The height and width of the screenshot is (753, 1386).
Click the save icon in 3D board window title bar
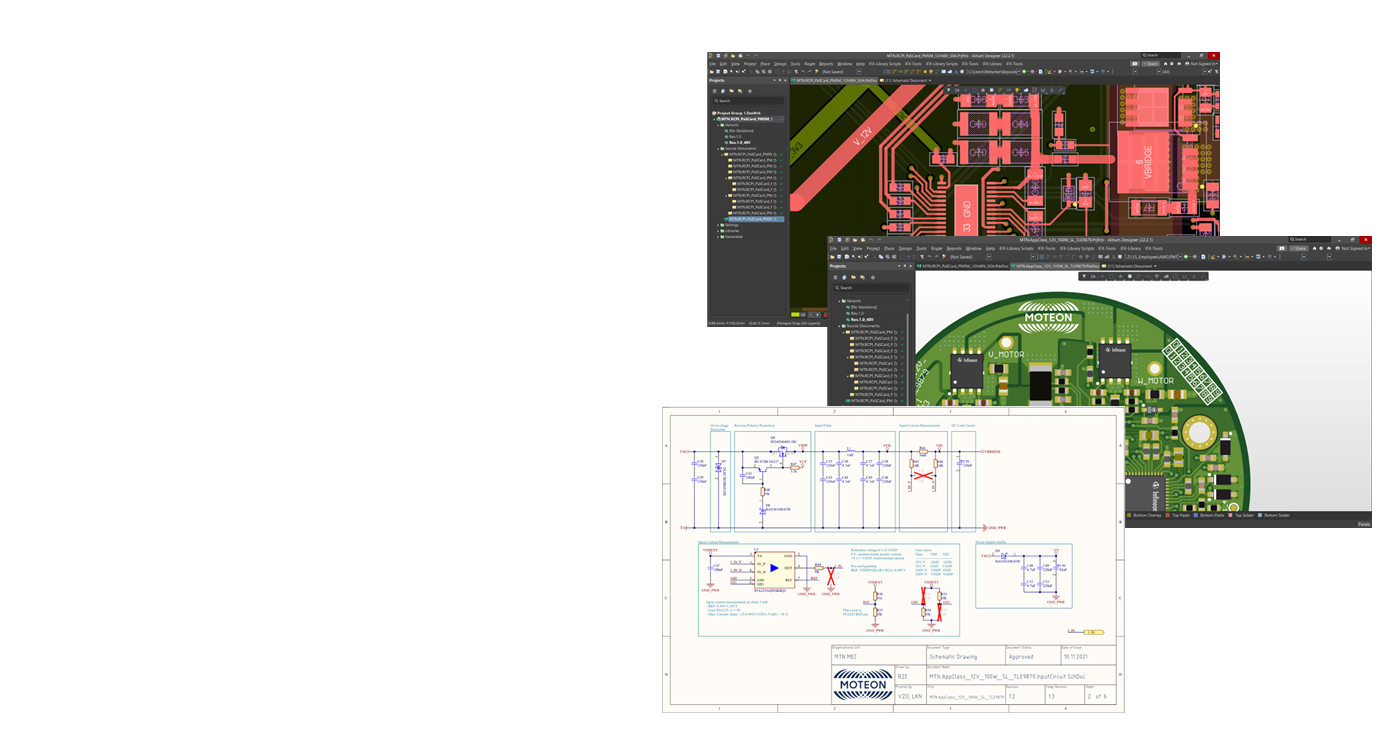click(x=839, y=240)
